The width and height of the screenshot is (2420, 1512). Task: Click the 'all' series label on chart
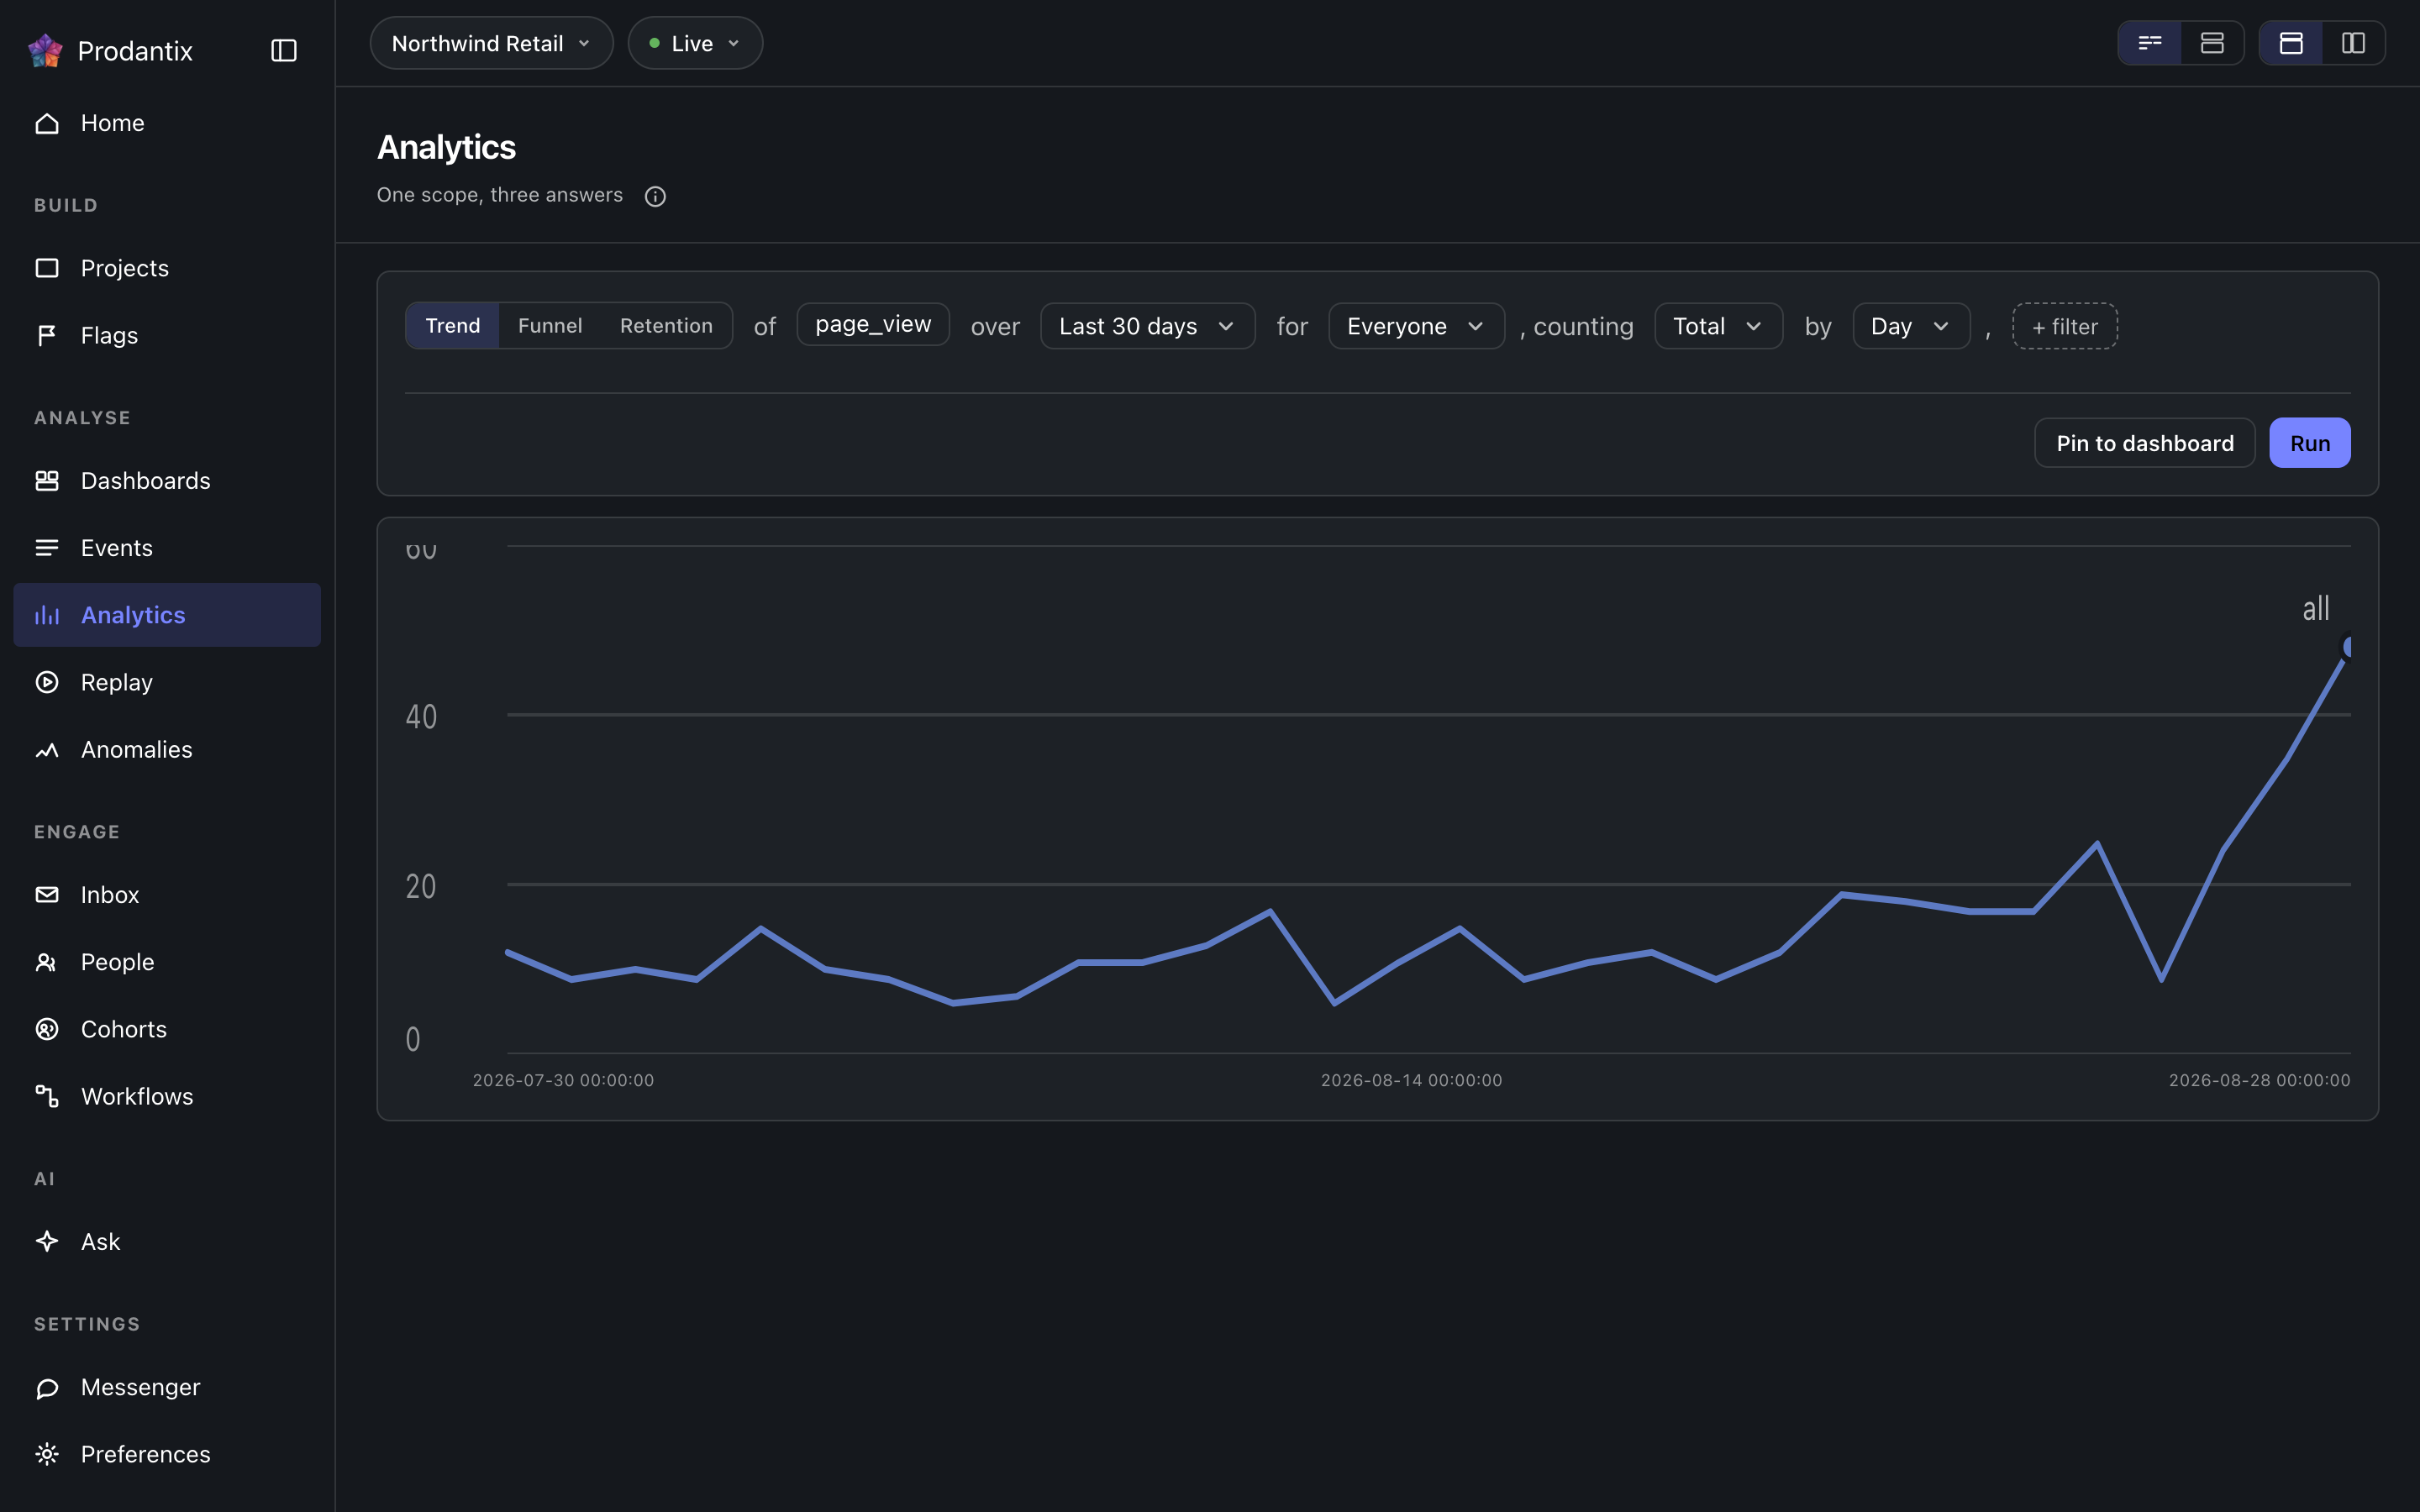pyautogui.click(x=2315, y=608)
